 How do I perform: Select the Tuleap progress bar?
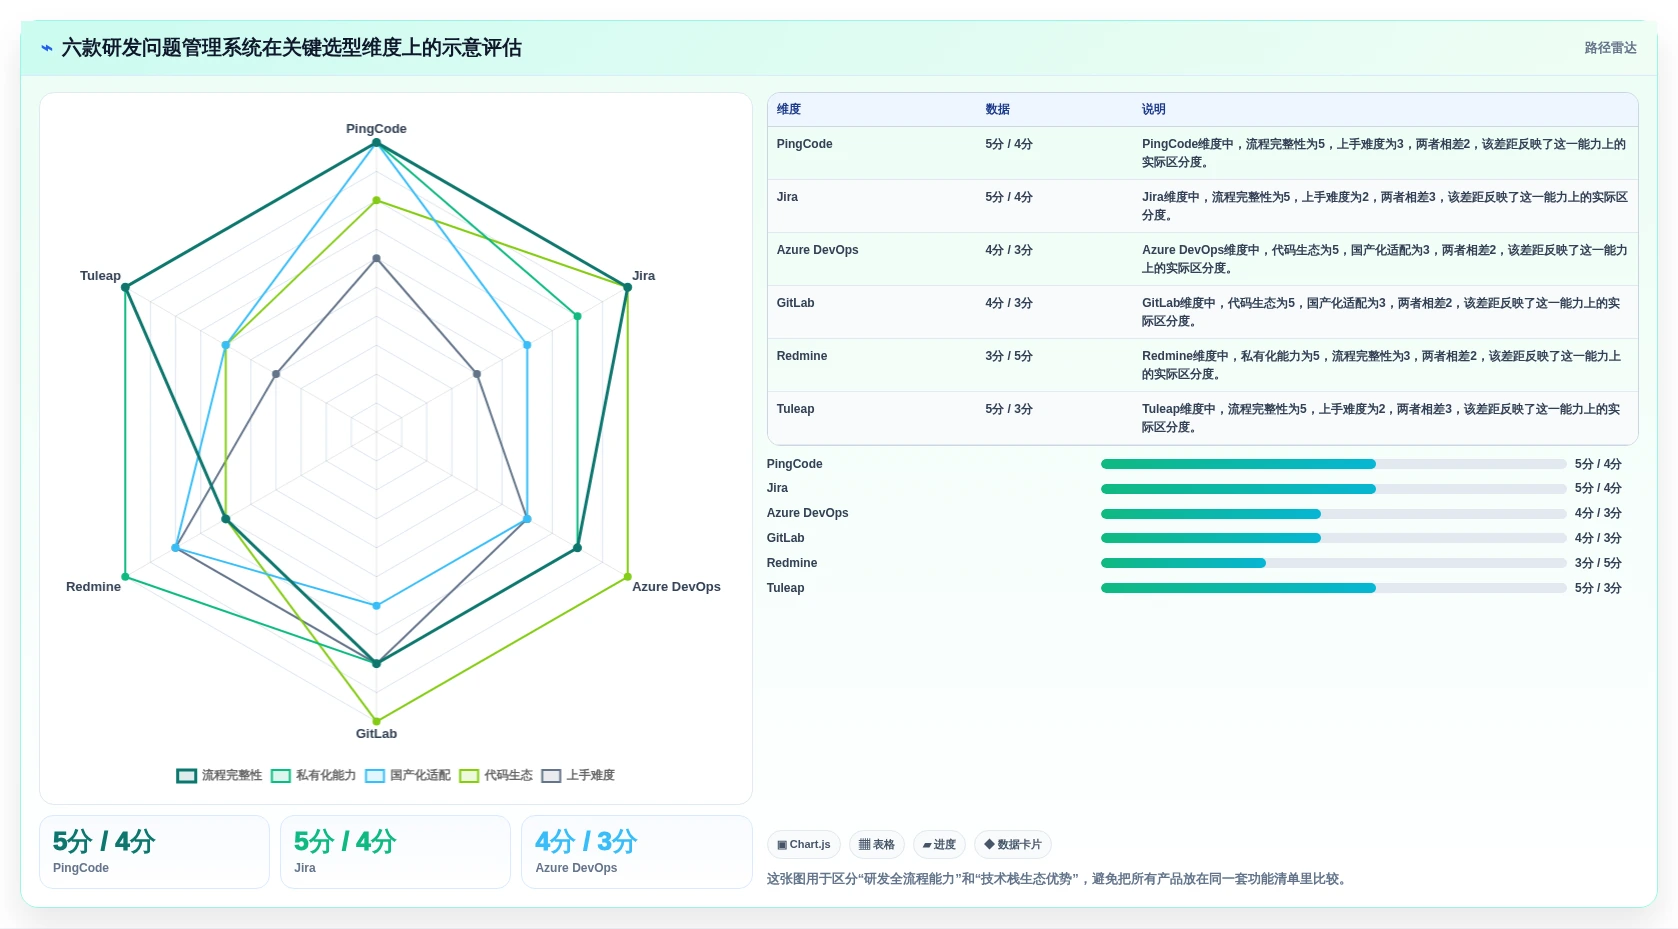click(x=1333, y=588)
